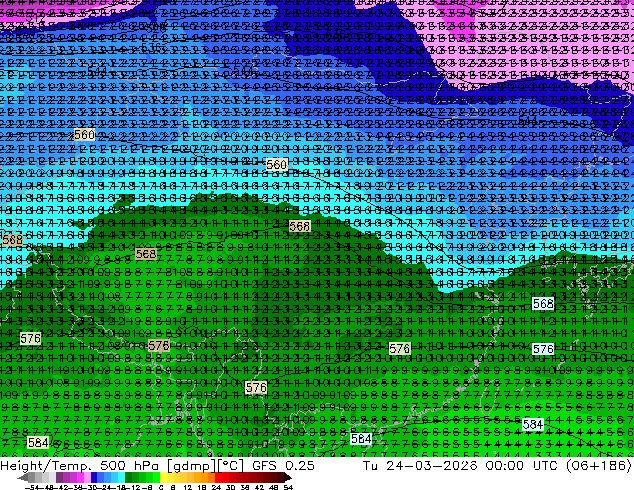Click the legend scale value '0'
This screenshot has height=490, width=634.
[161, 487]
